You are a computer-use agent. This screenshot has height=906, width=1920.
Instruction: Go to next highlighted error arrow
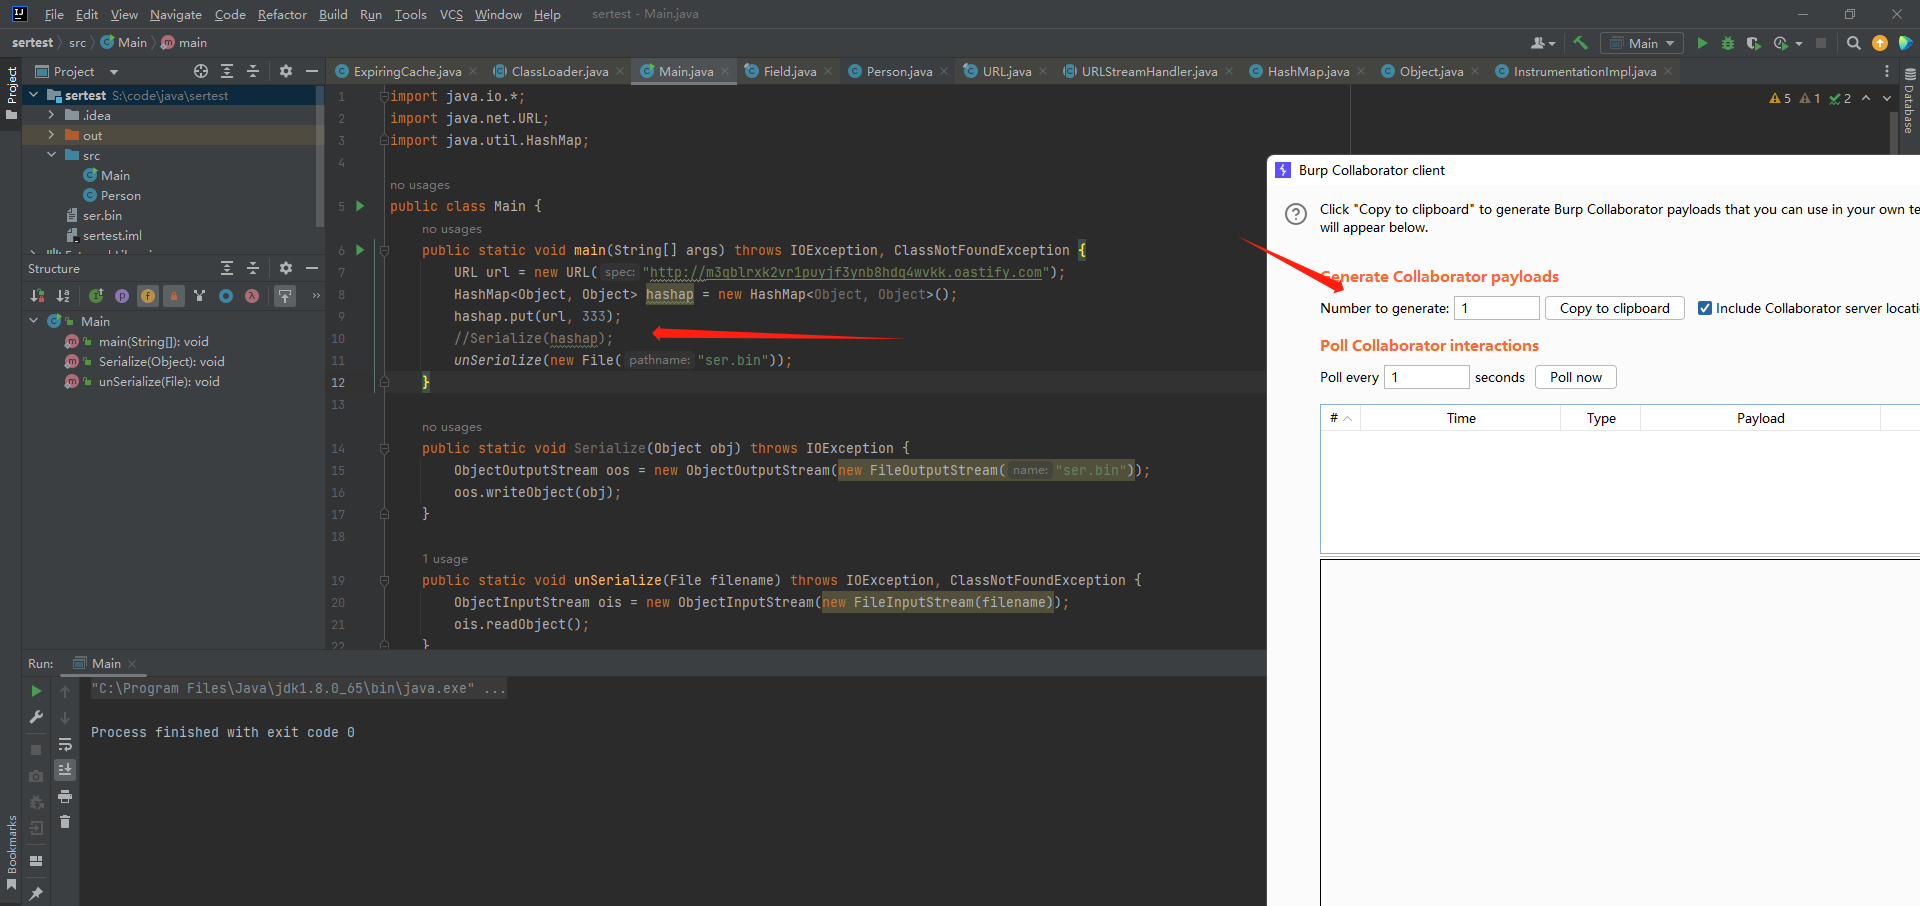tap(1887, 98)
